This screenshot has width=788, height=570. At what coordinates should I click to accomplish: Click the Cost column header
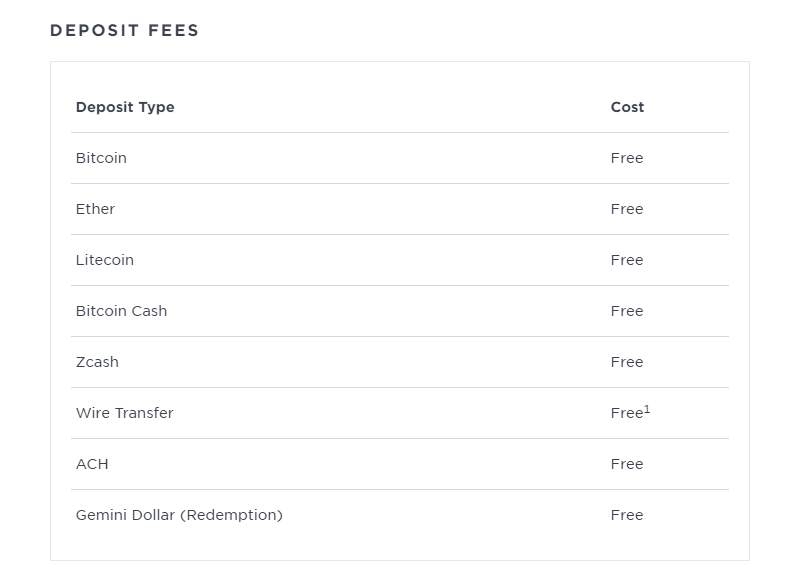click(x=627, y=107)
